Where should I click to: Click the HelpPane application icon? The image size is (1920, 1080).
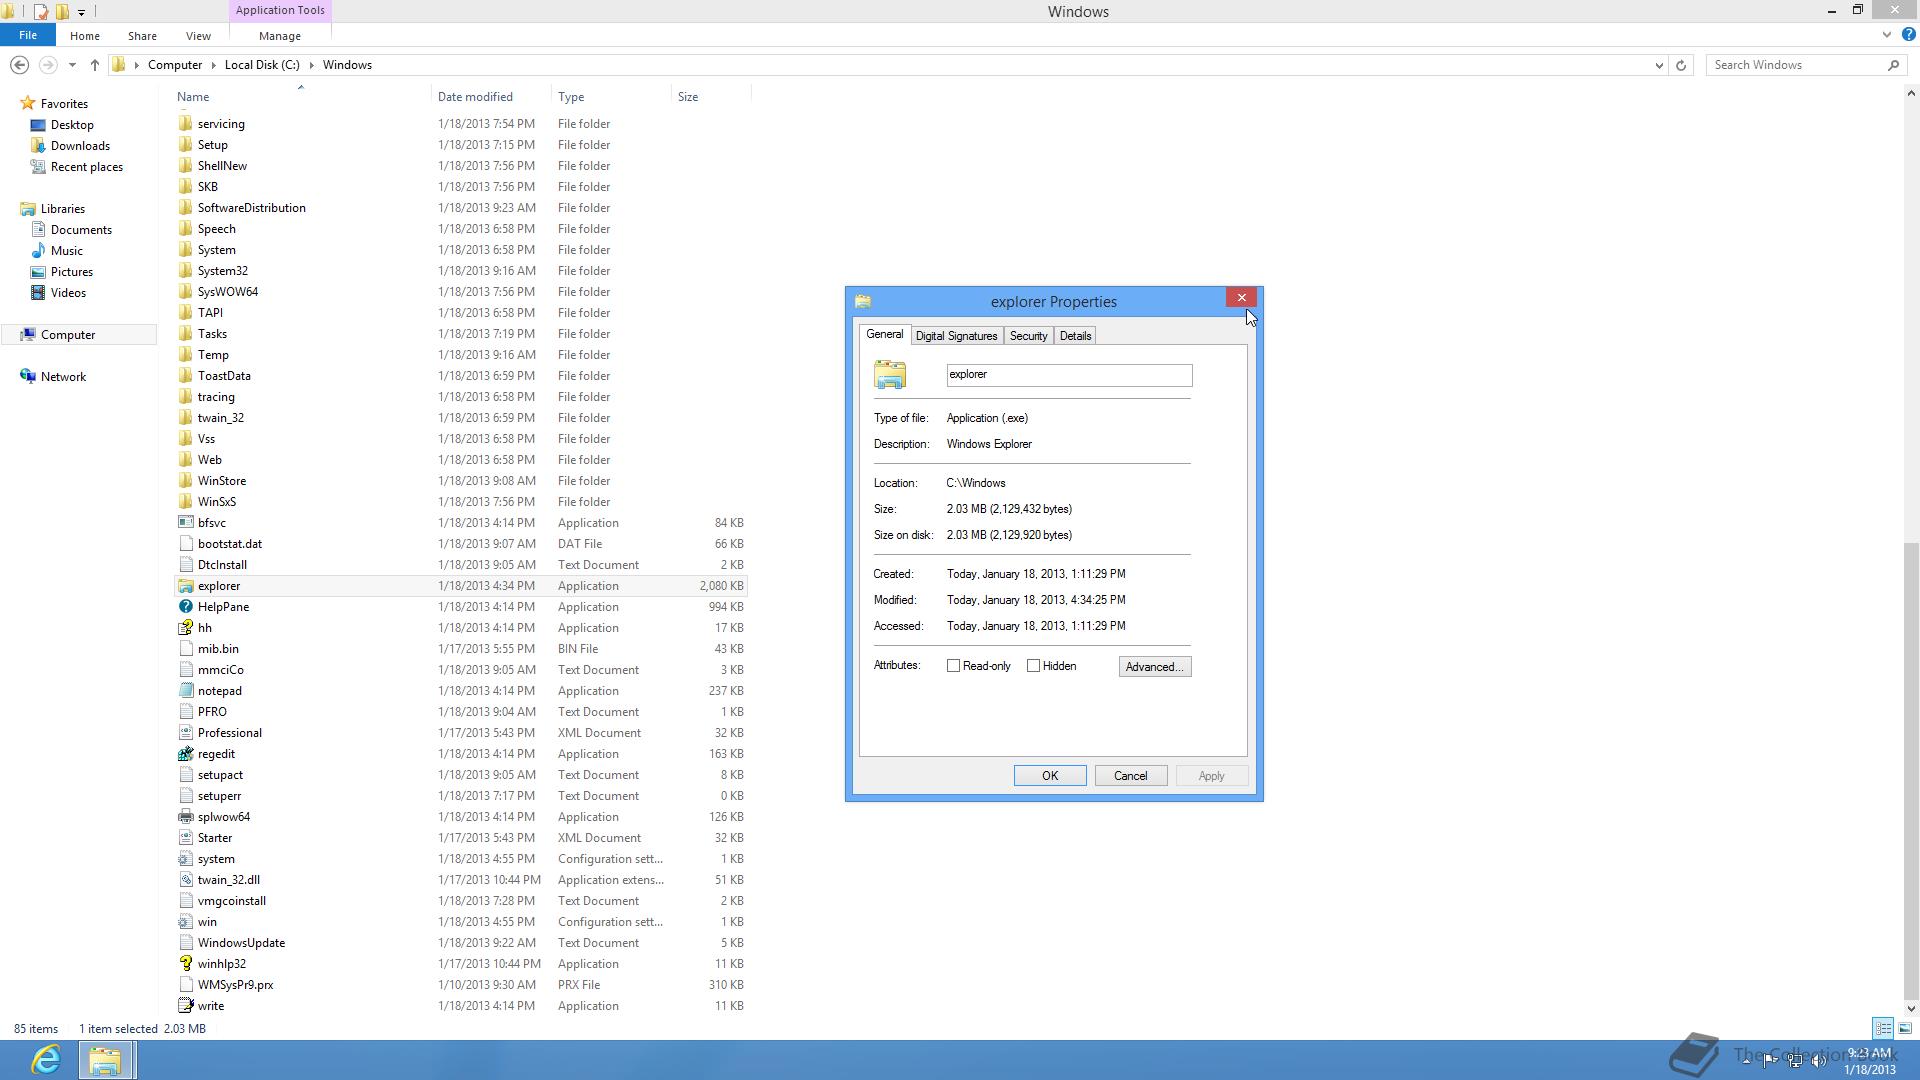click(185, 607)
